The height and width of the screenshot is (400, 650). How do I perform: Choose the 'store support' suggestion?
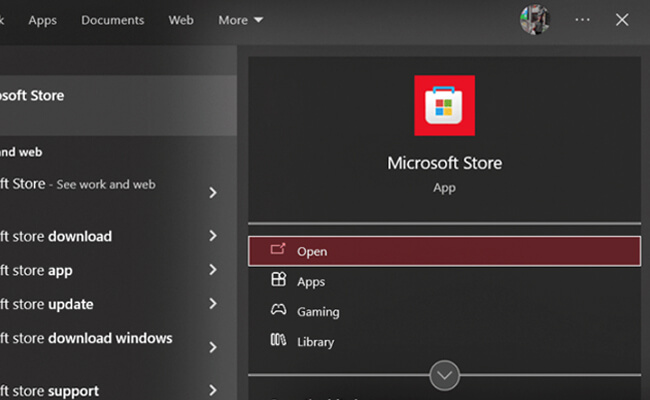click(x=49, y=391)
